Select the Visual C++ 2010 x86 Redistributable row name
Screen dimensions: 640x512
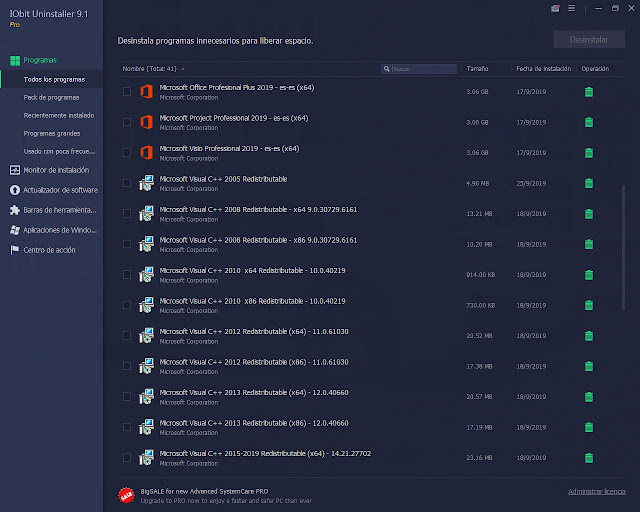(252, 301)
